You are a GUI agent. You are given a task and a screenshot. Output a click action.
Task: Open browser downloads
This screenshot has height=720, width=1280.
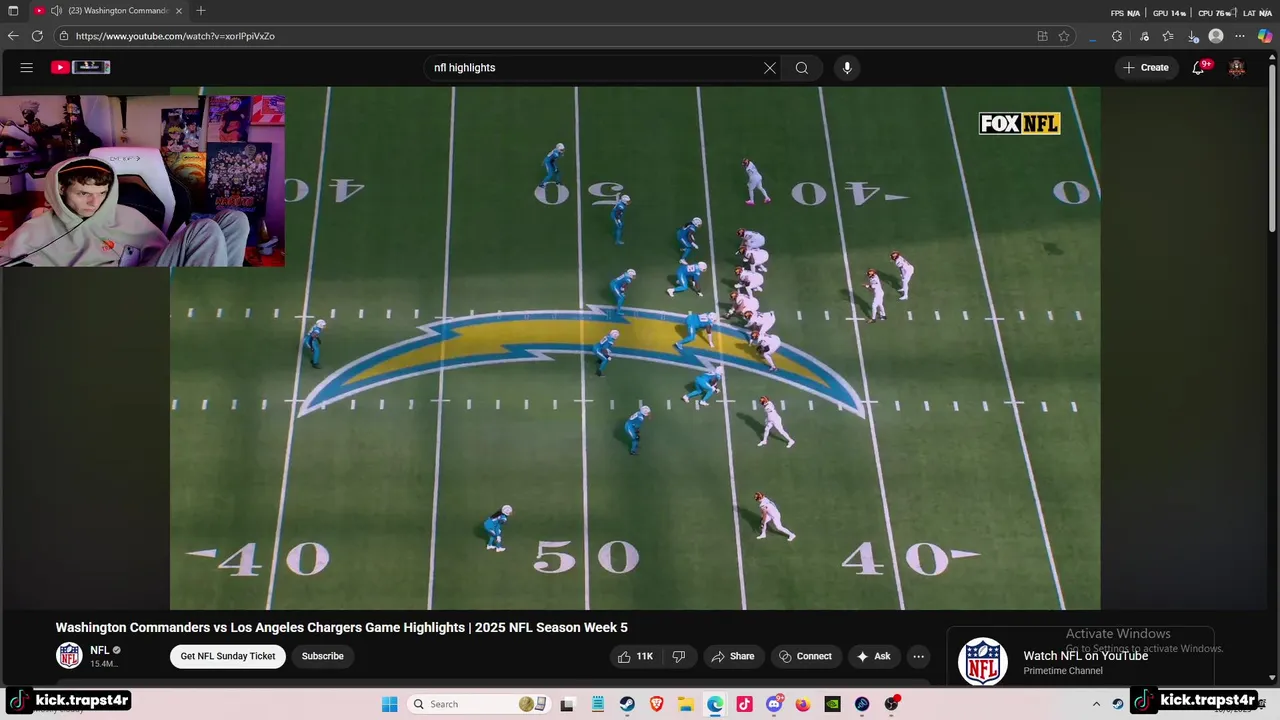click(1193, 36)
